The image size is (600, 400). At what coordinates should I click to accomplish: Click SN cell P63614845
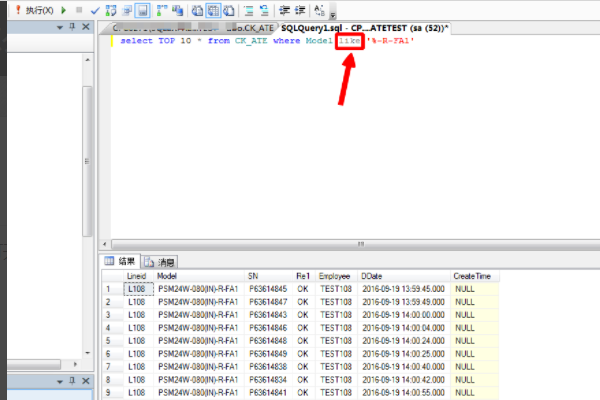[x=269, y=289]
